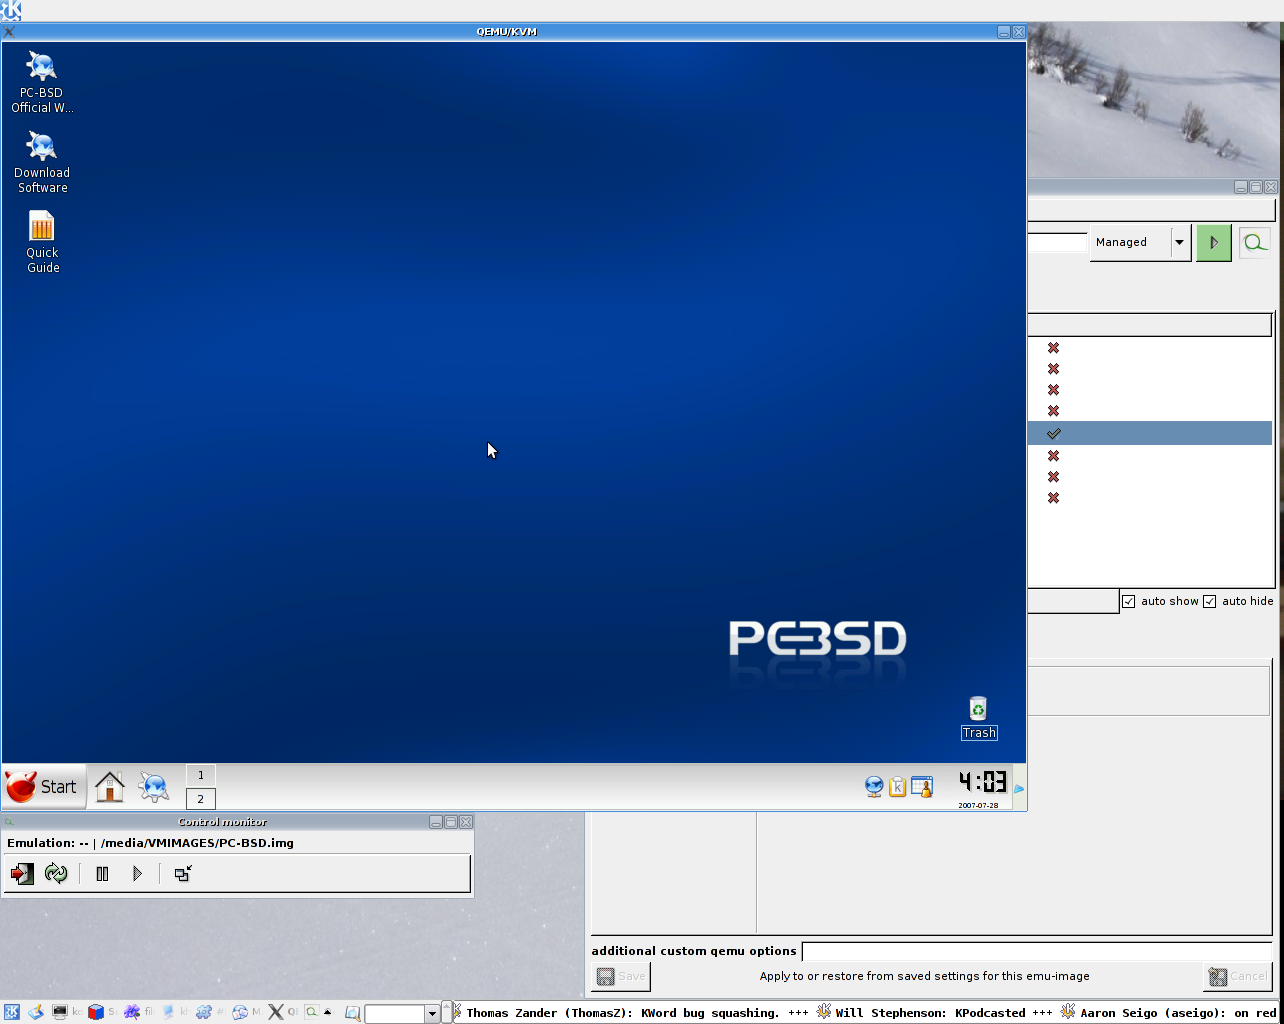
Task: Open the bottom taskbar combo box dropdown
Action: pyautogui.click(x=432, y=1014)
